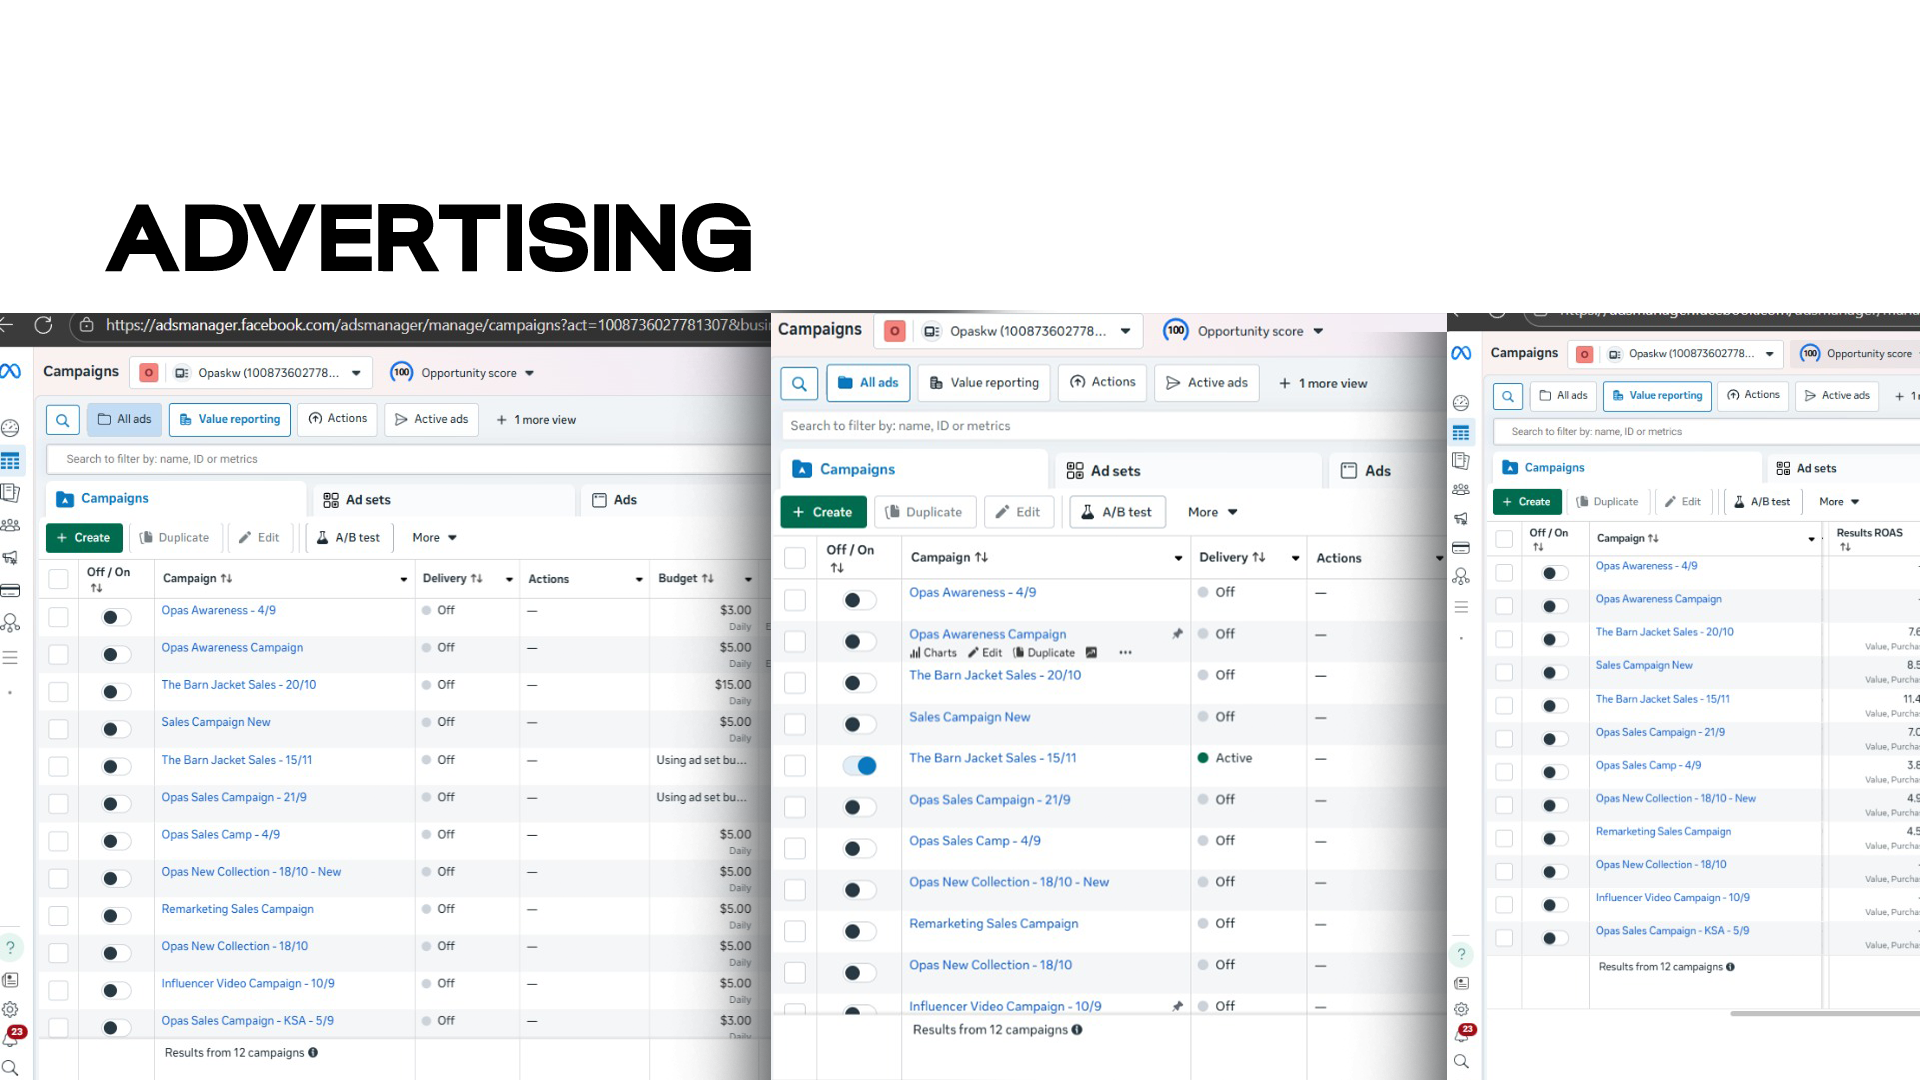
Task: Toggle on Opas Awareness - 4/9 in the left panel
Action: (x=116, y=617)
